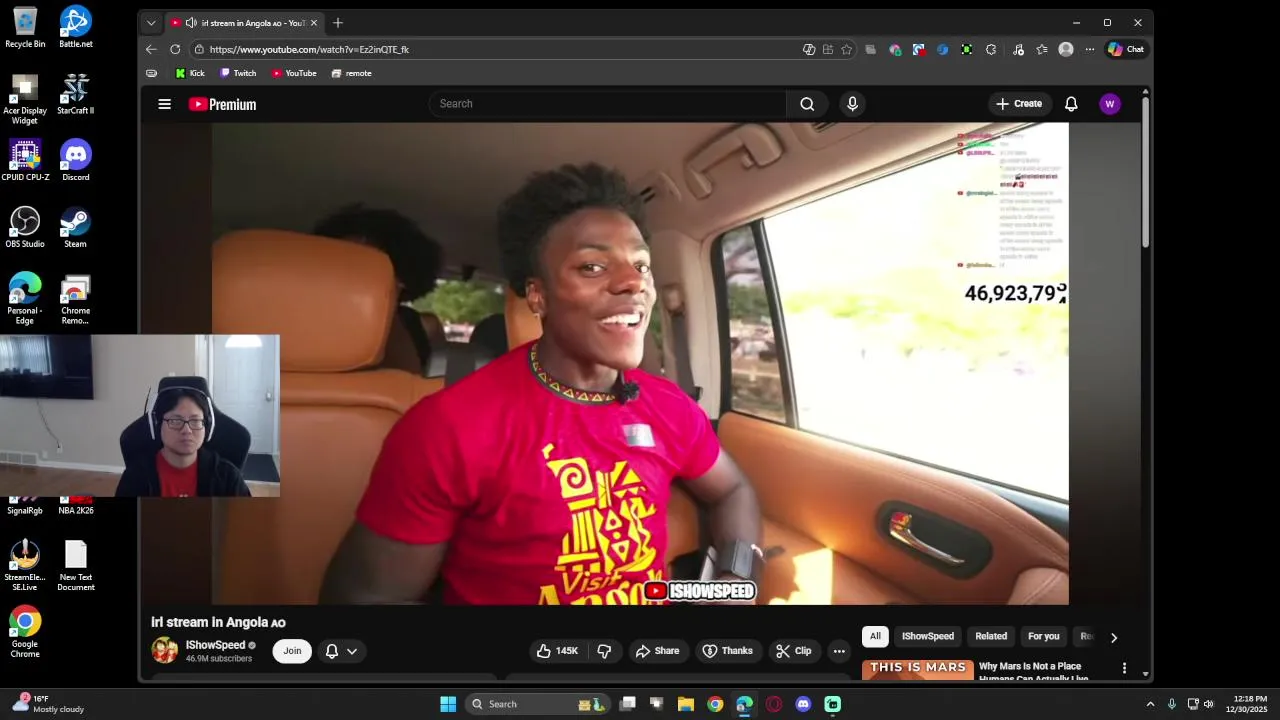
Task: Add this page to favorites star
Action: tap(847, 49)
